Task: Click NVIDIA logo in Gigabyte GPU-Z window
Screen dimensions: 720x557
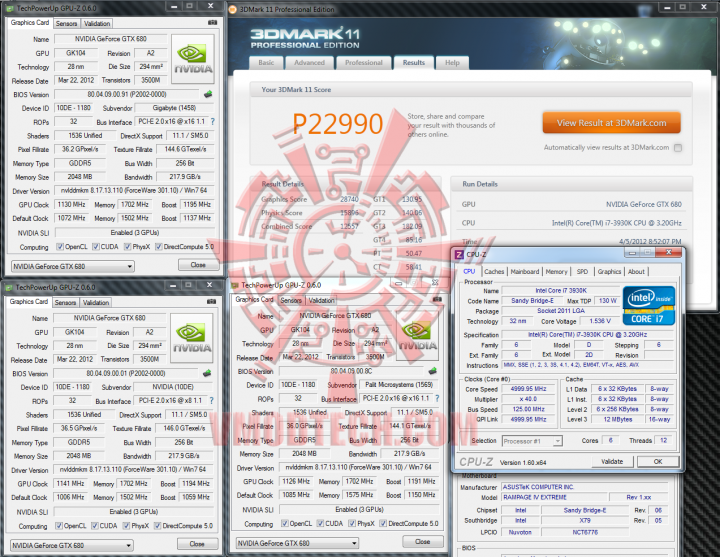Action: pyautogui.click(x=192, y=59)
